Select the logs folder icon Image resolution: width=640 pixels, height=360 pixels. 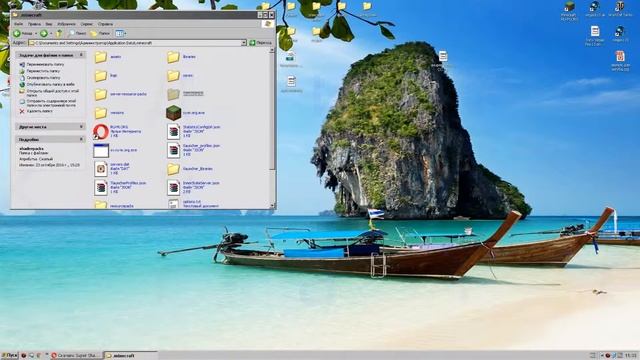click(101, 76)
